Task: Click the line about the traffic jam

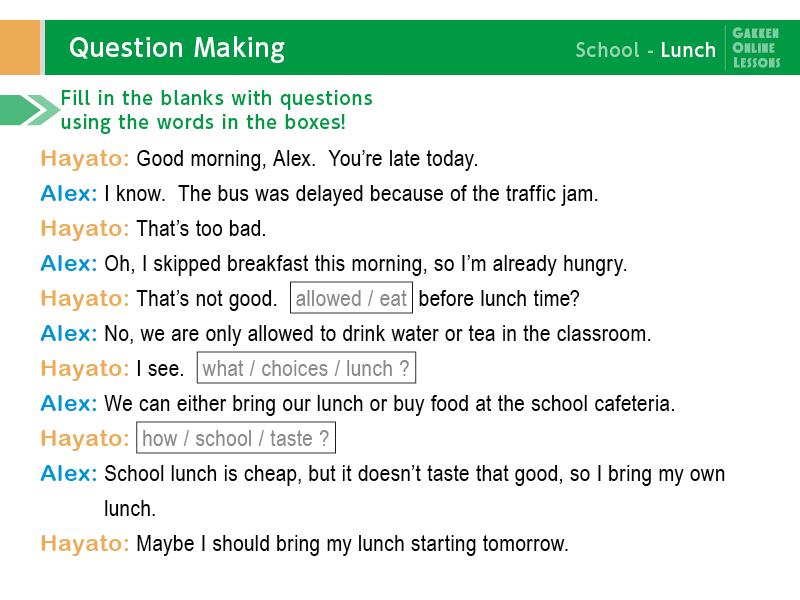Action: pyautogui.click(x=351, y=194)
